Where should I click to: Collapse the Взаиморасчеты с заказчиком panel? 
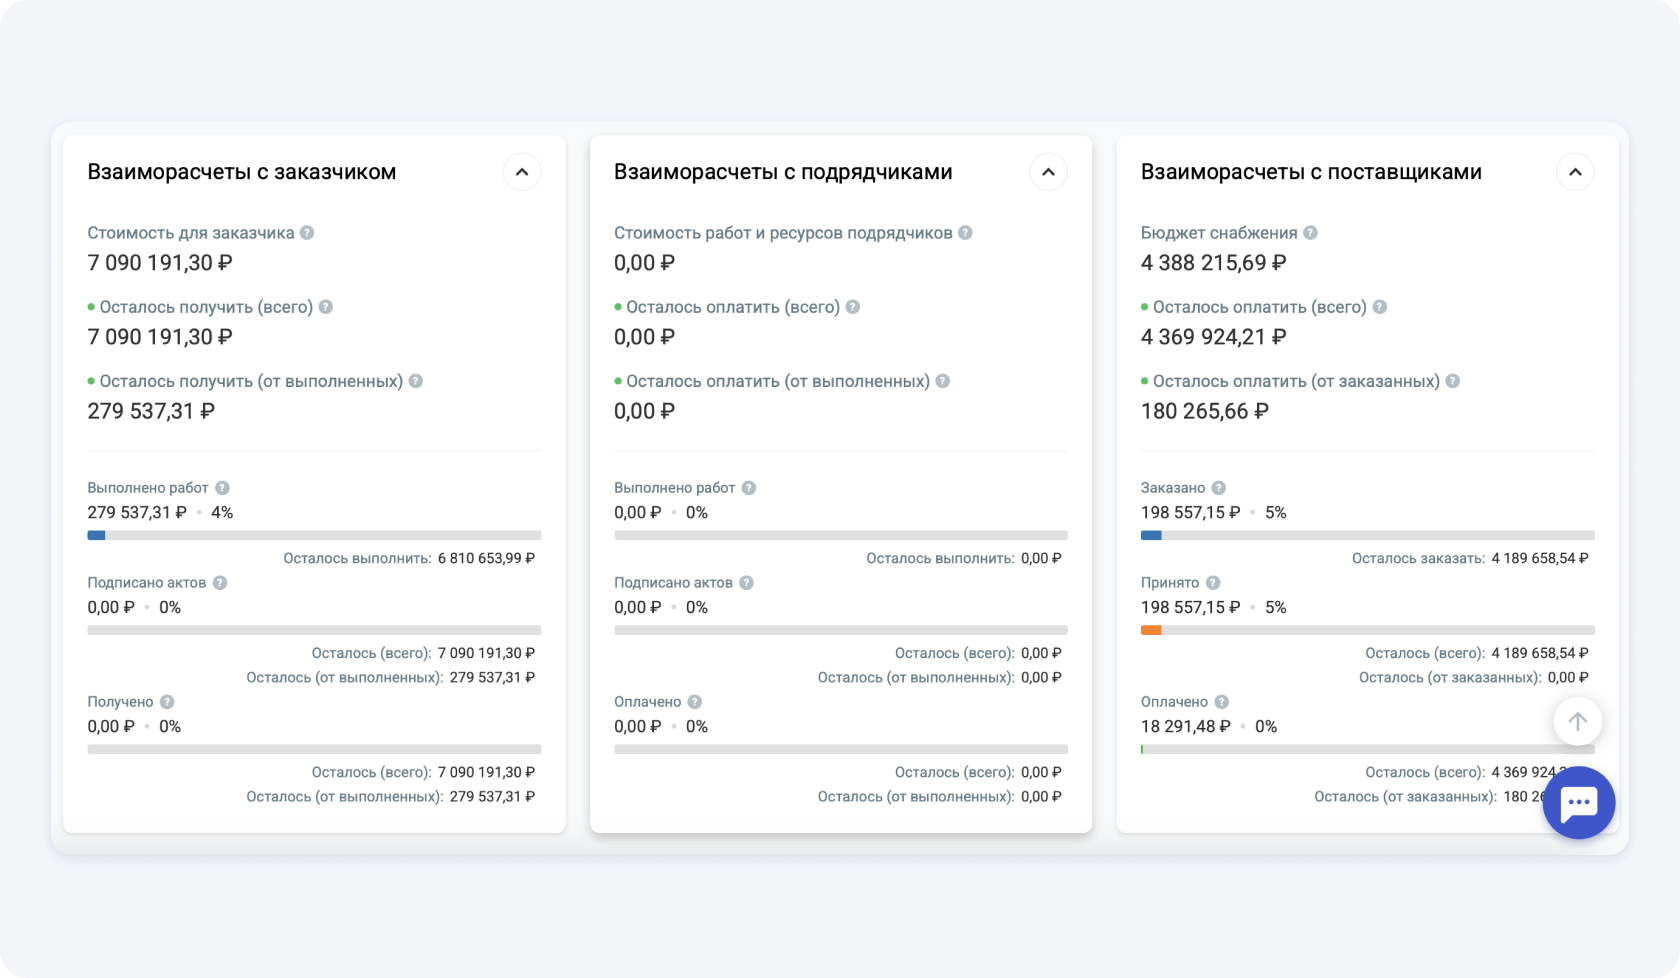(521, 172)
